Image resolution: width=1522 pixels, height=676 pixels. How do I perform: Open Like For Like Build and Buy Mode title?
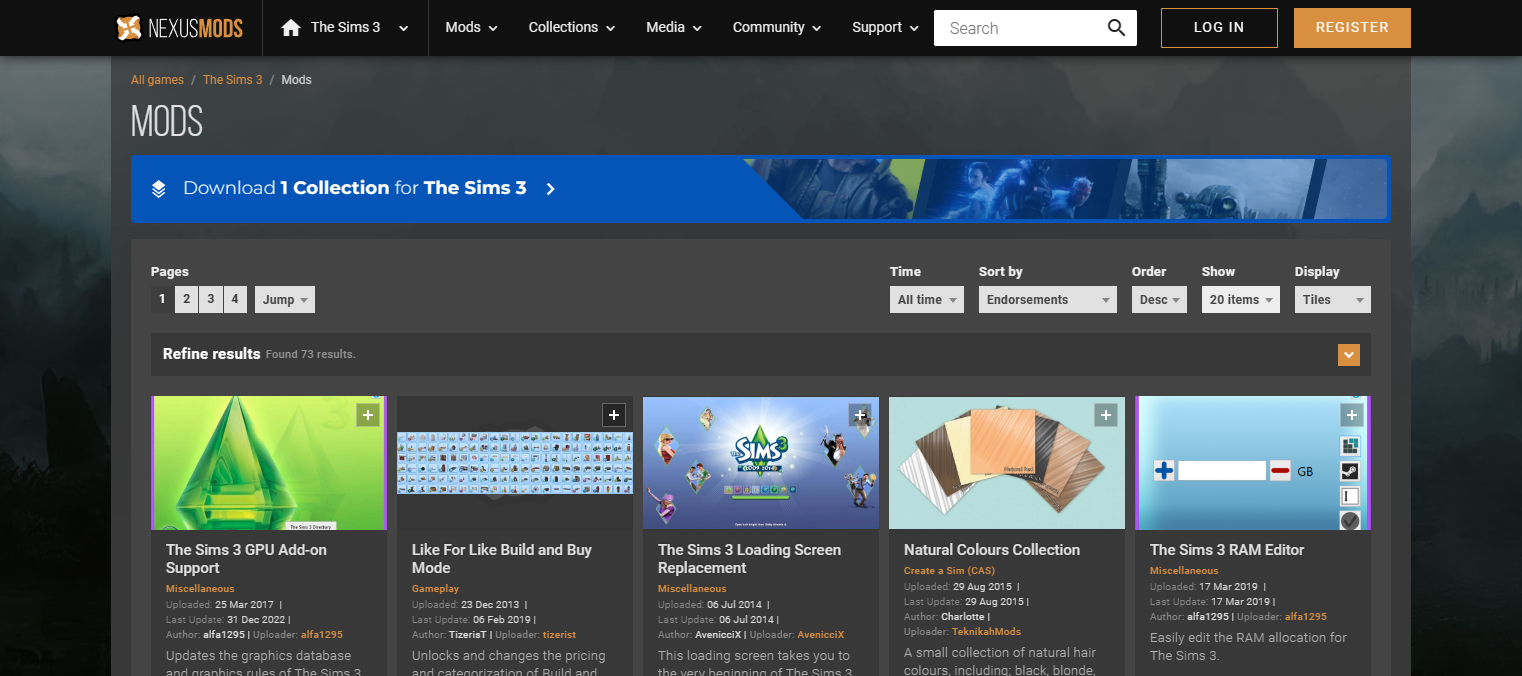502,559
